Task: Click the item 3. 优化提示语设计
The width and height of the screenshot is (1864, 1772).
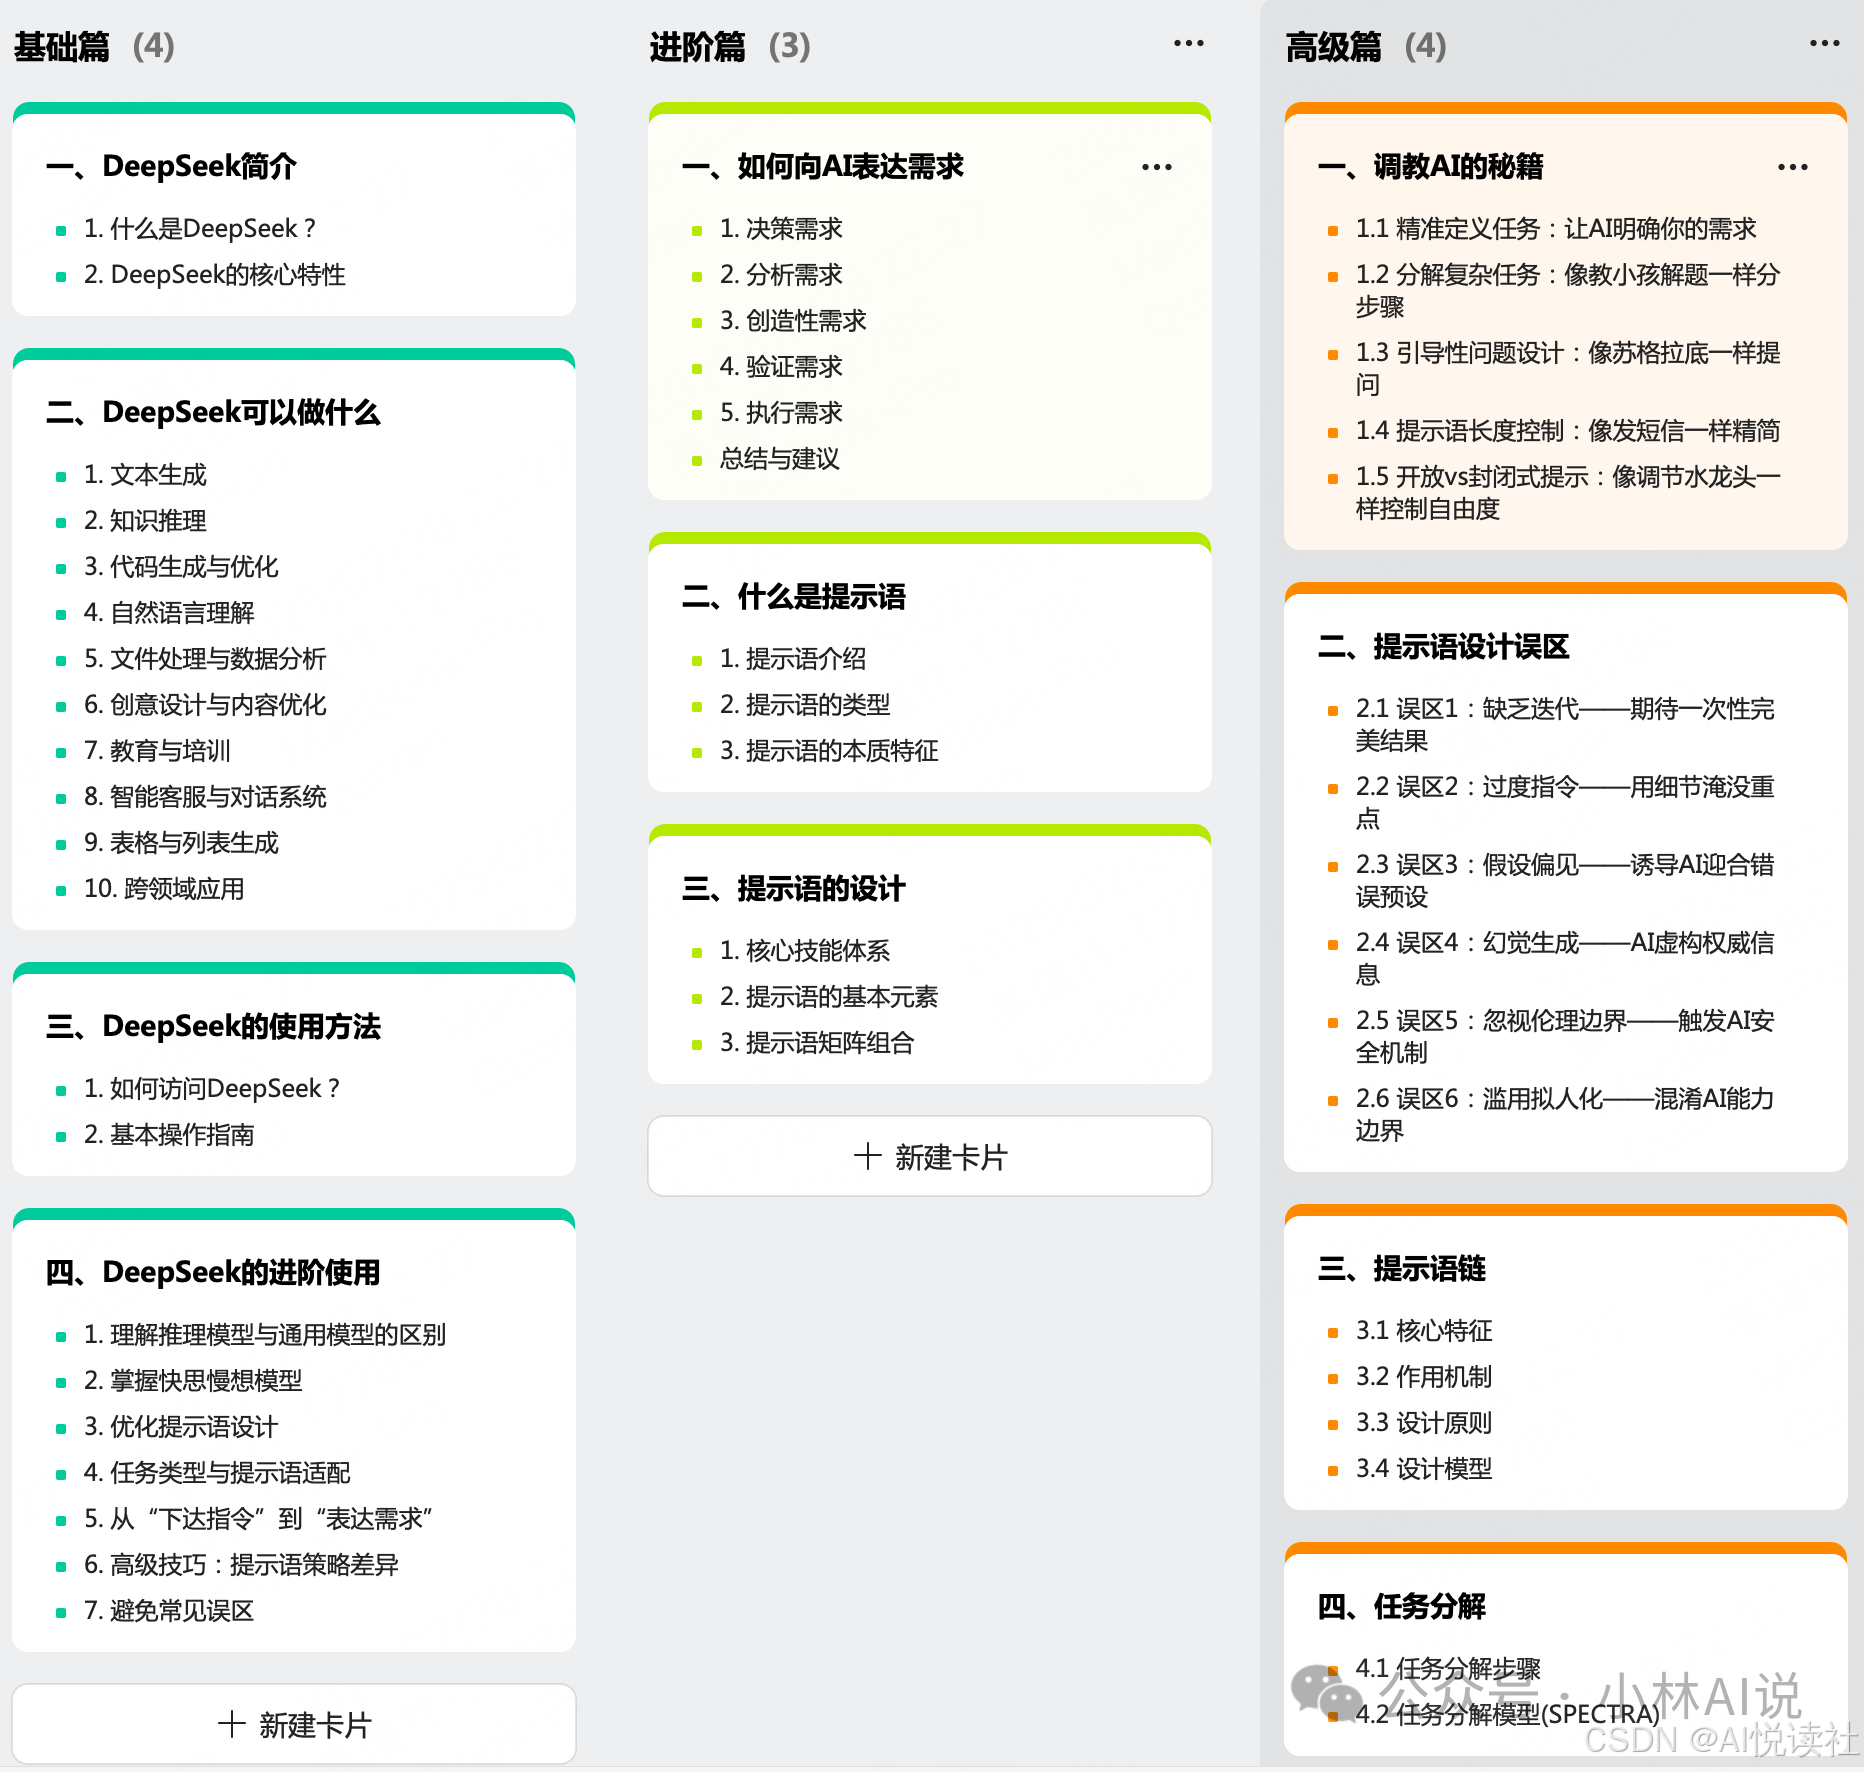Action: (x=181, y=1427)
